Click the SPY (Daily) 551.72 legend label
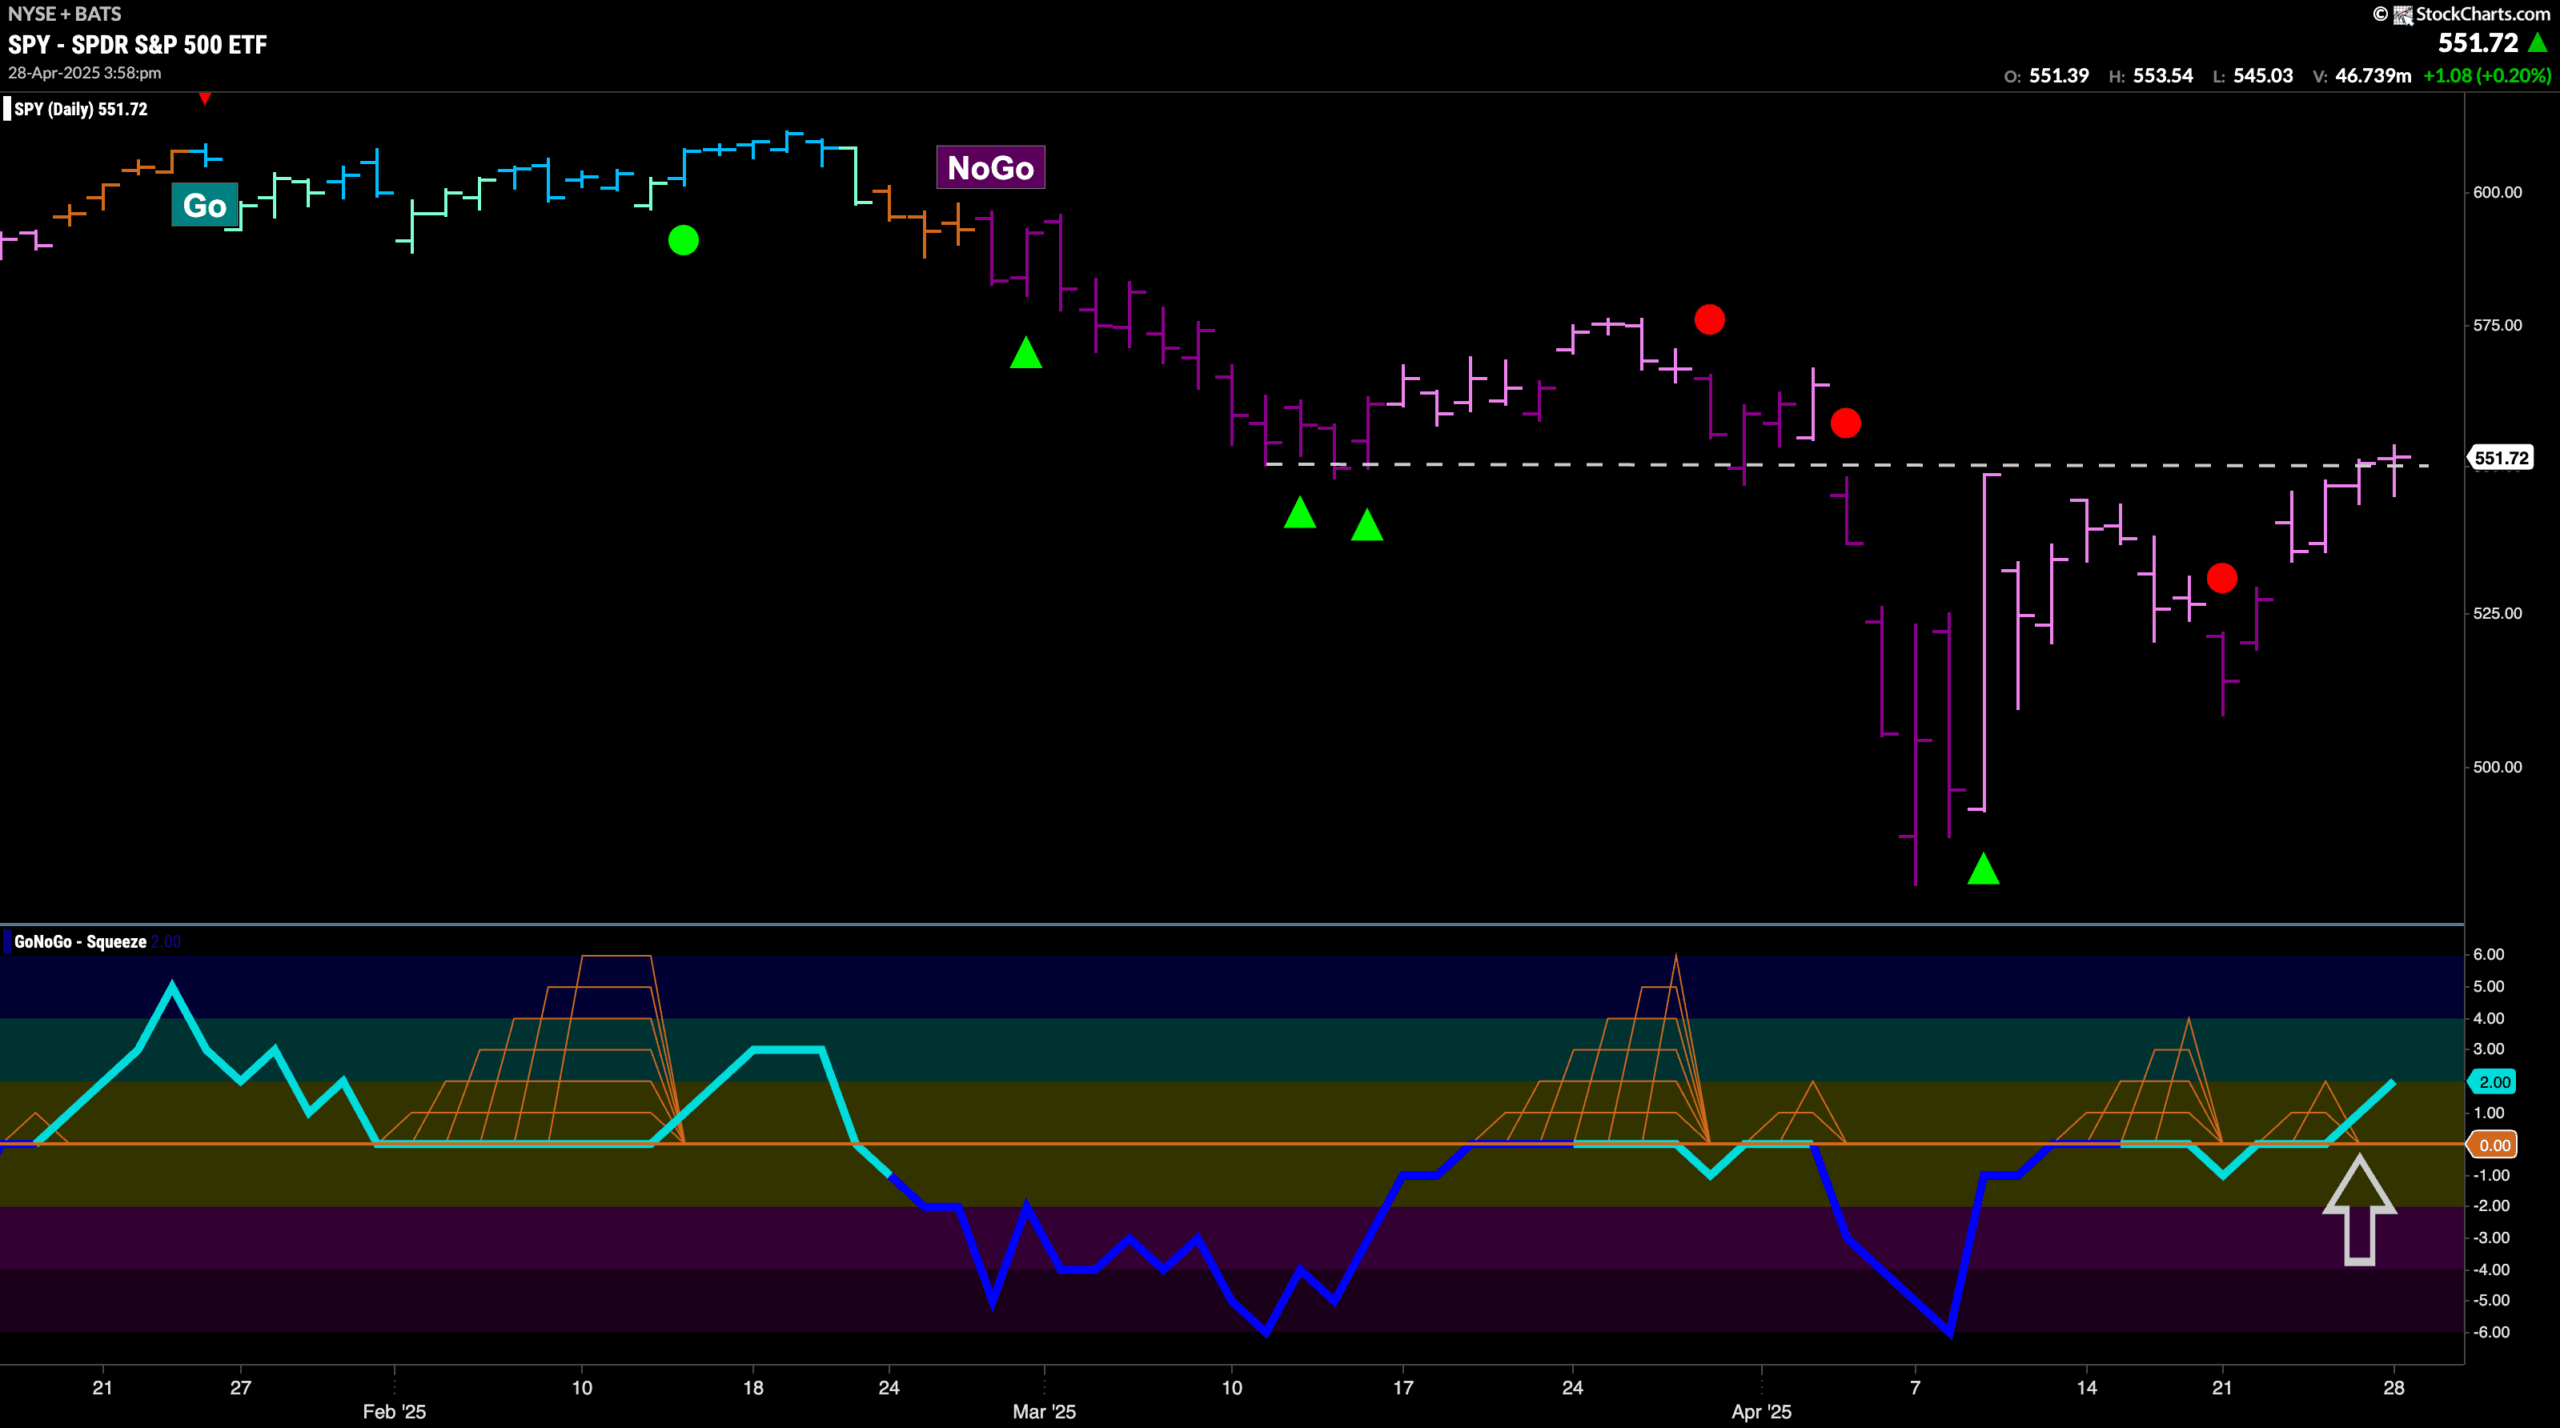 pos(81,109)
